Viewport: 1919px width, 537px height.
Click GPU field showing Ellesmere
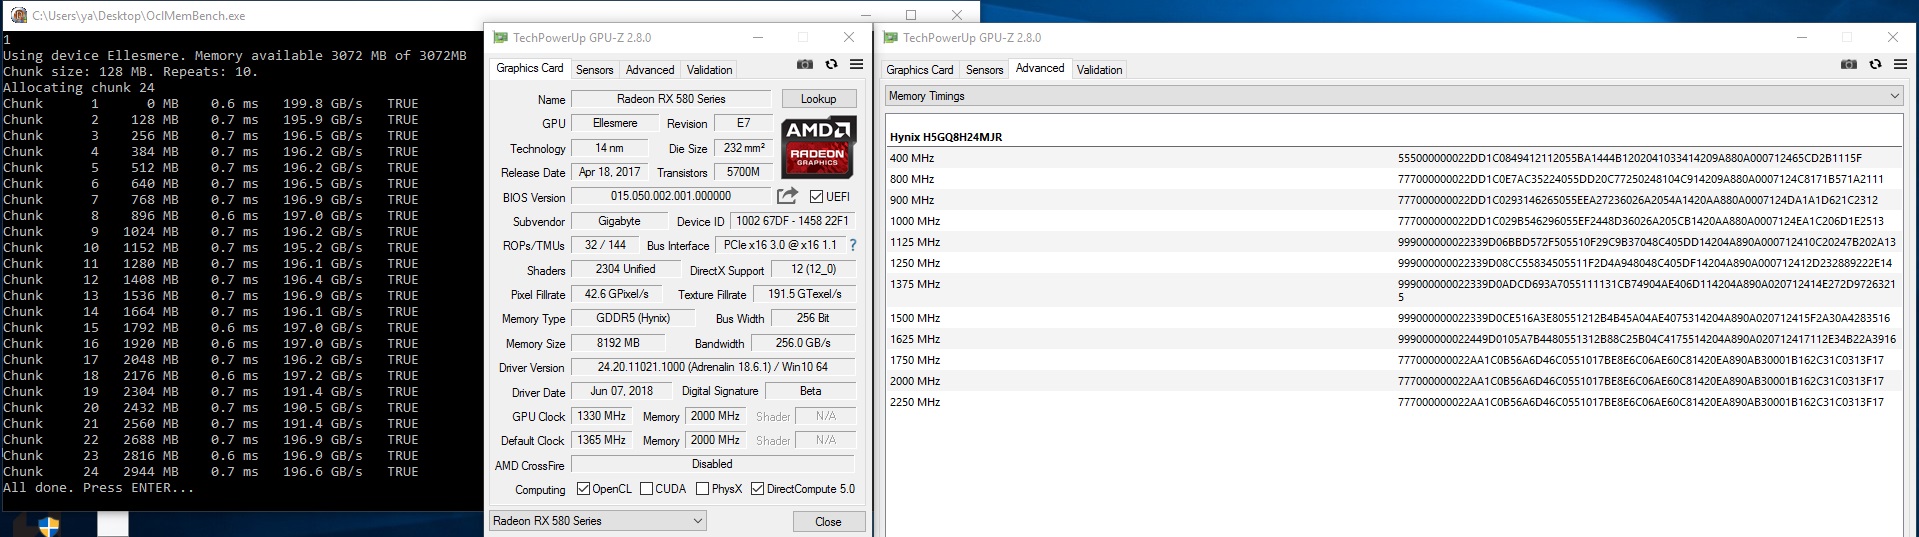(x=615, y=123)
